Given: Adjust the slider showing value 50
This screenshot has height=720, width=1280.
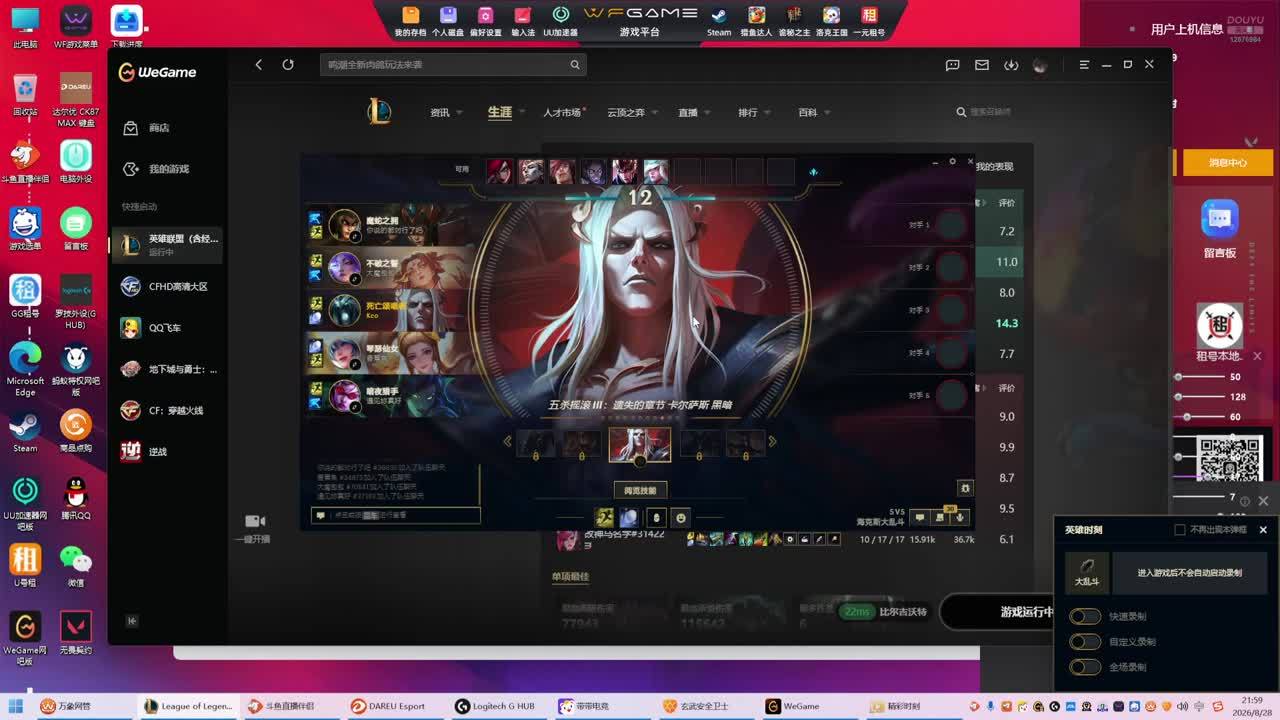Looking at the screenshot, I should click(x=1179, y=377).
